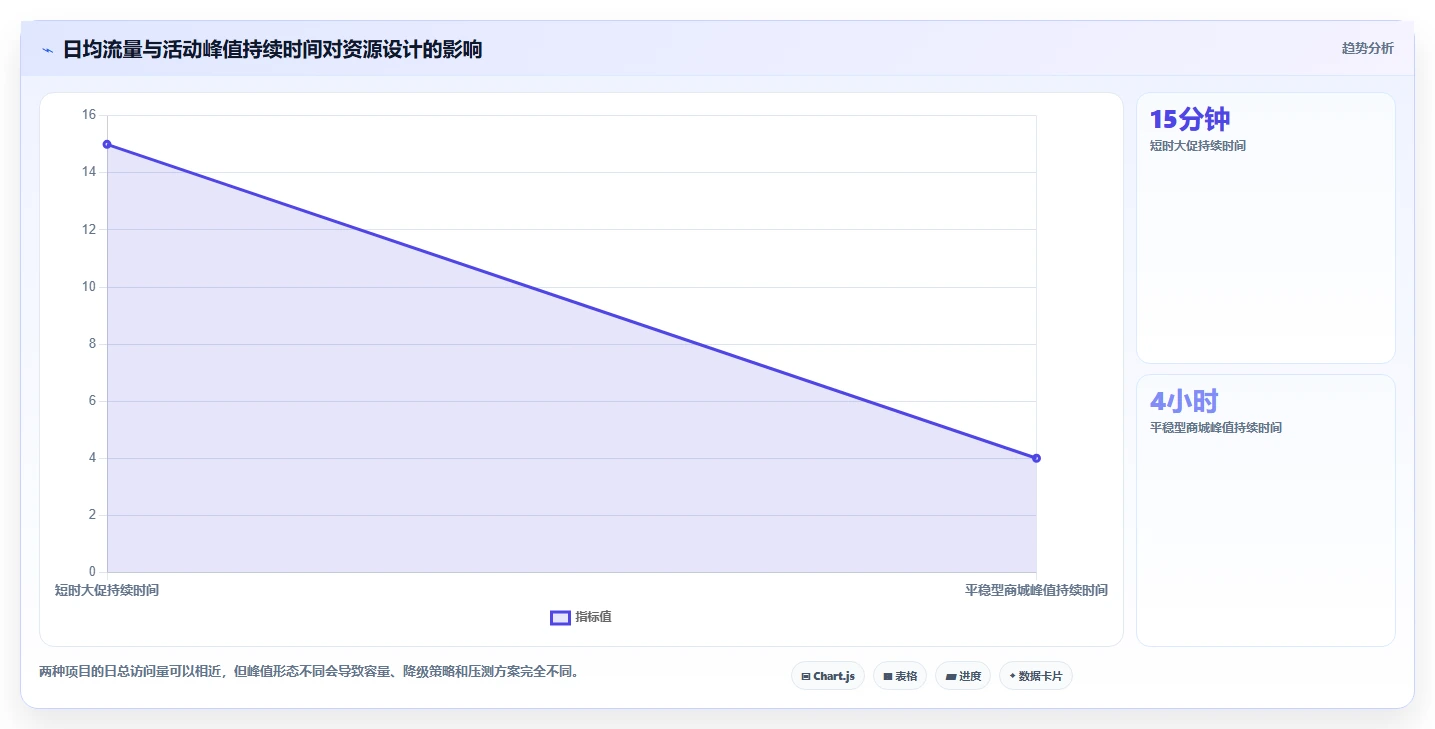Click the data point at value 4
Image resolution: width=1435 pixels, height=729 pixels.
1036,458
